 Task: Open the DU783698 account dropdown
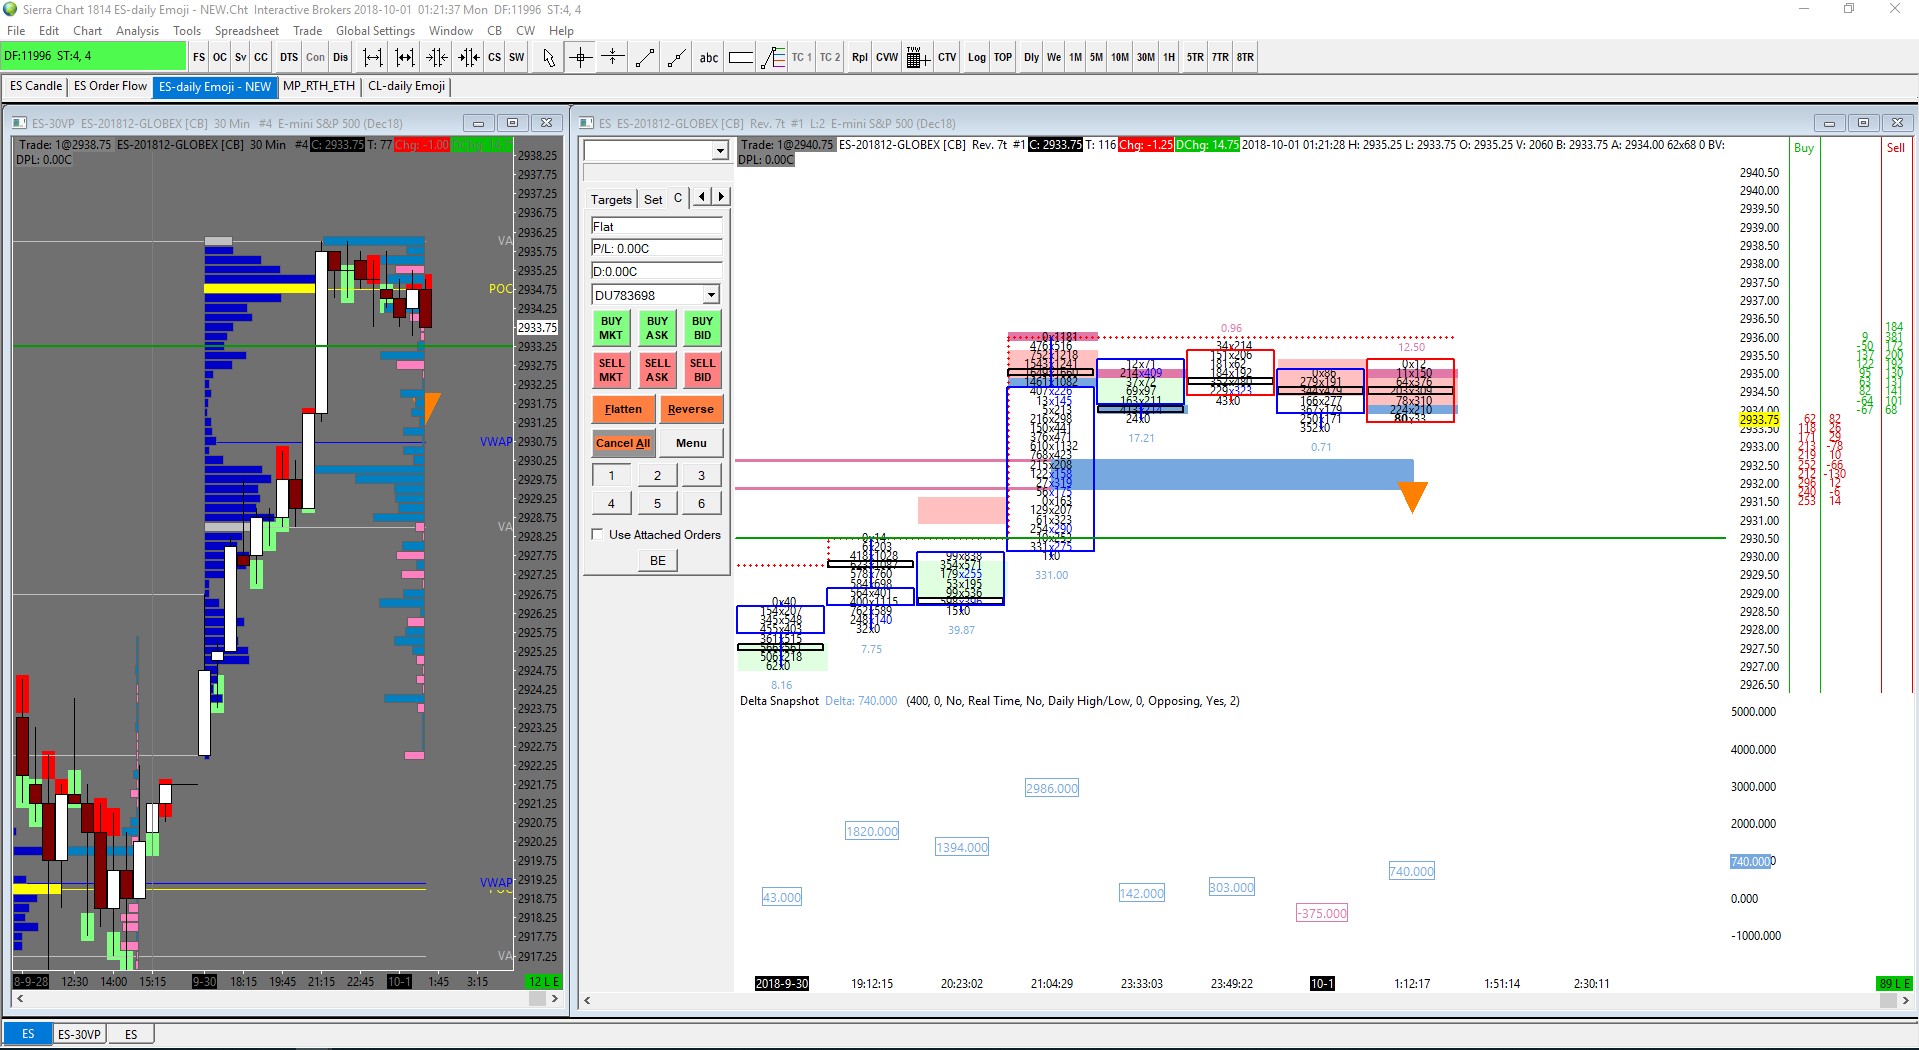[x=711, y=295]
